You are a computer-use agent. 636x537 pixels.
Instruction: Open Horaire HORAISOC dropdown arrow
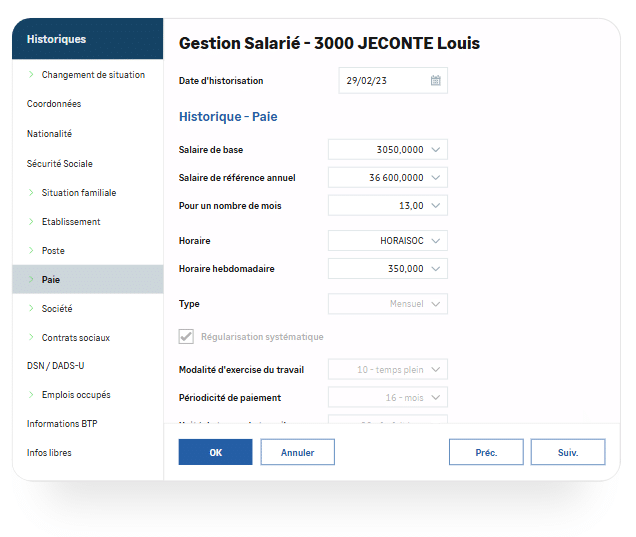(x=436, y=241)
